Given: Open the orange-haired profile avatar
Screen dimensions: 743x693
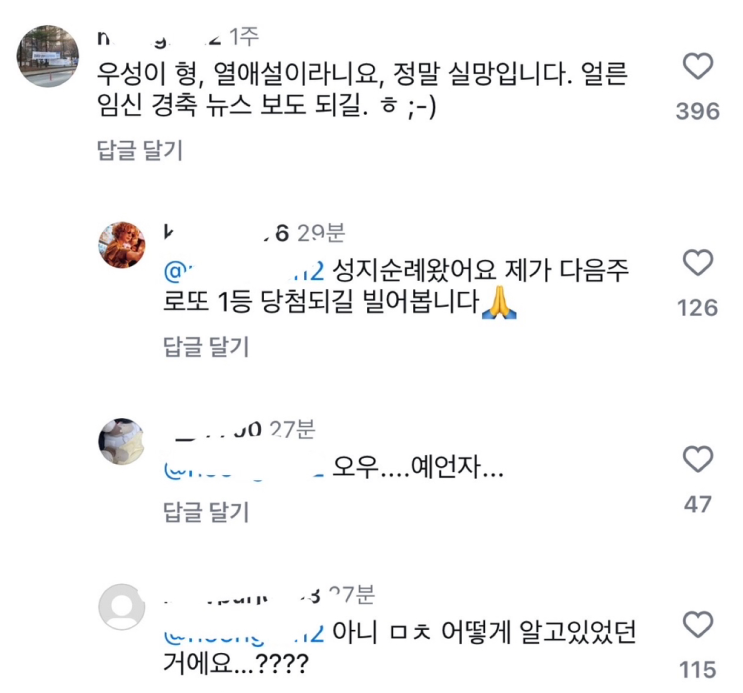Looking at the screenshot, I should tap(122, 245).
